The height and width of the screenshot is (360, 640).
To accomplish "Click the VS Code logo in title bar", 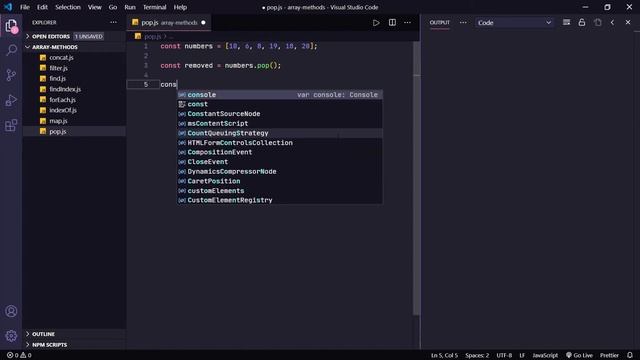I will tap(8, 7).
